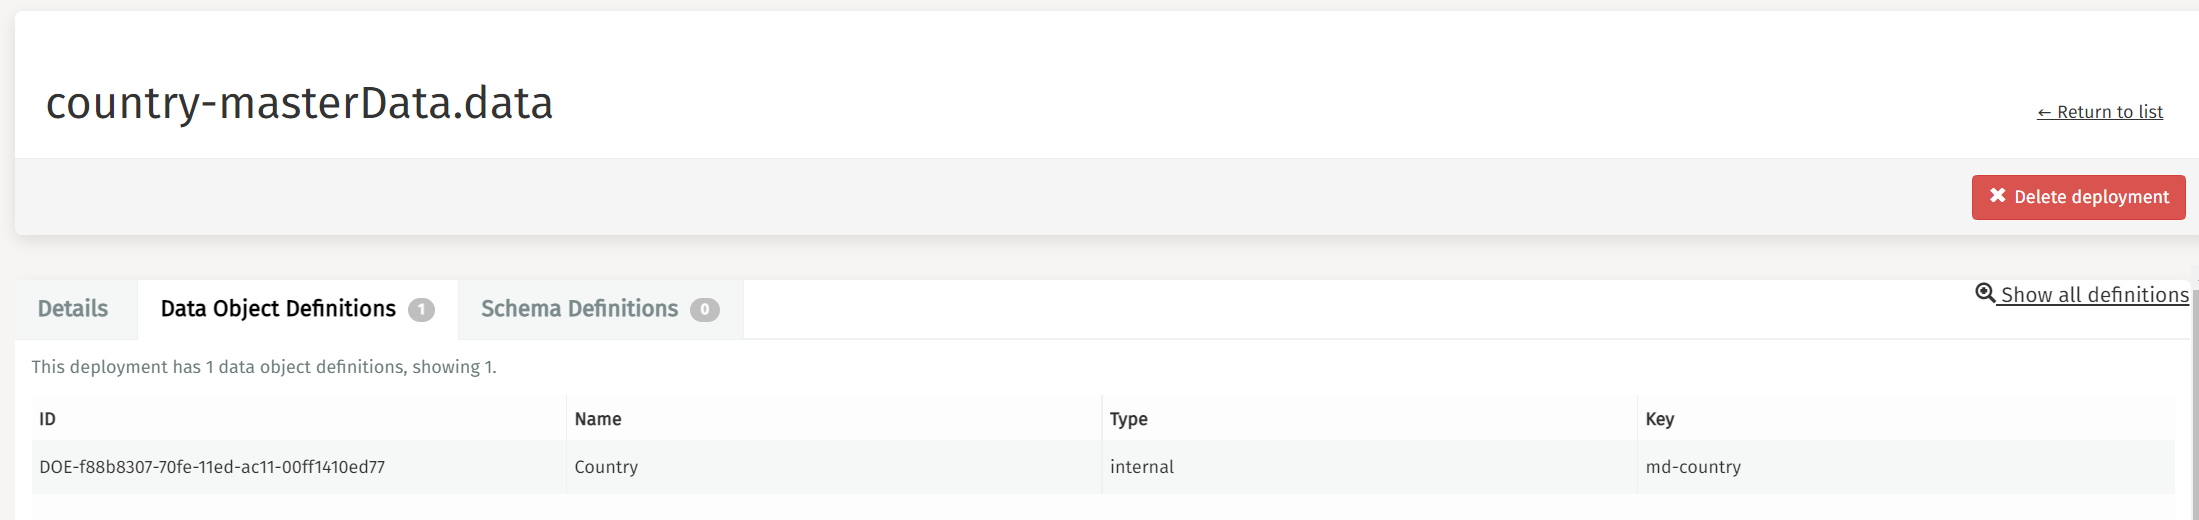Select the Data Object Definitions tab
This screenshot has height=520, width=2199.
(x=278, y=309)
